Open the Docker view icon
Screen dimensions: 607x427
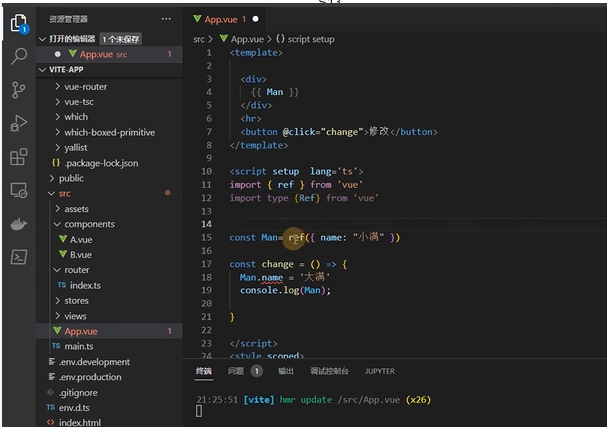coord(19,224)
